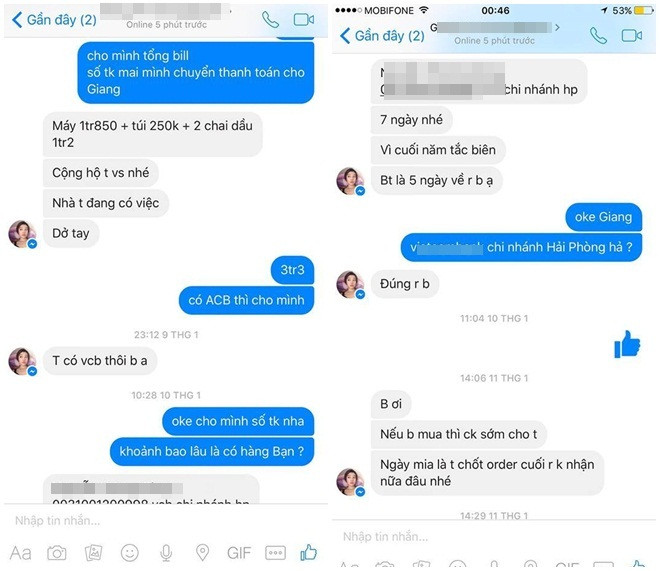Open the camera icon in left toolbar

click(x=56, y=552)
